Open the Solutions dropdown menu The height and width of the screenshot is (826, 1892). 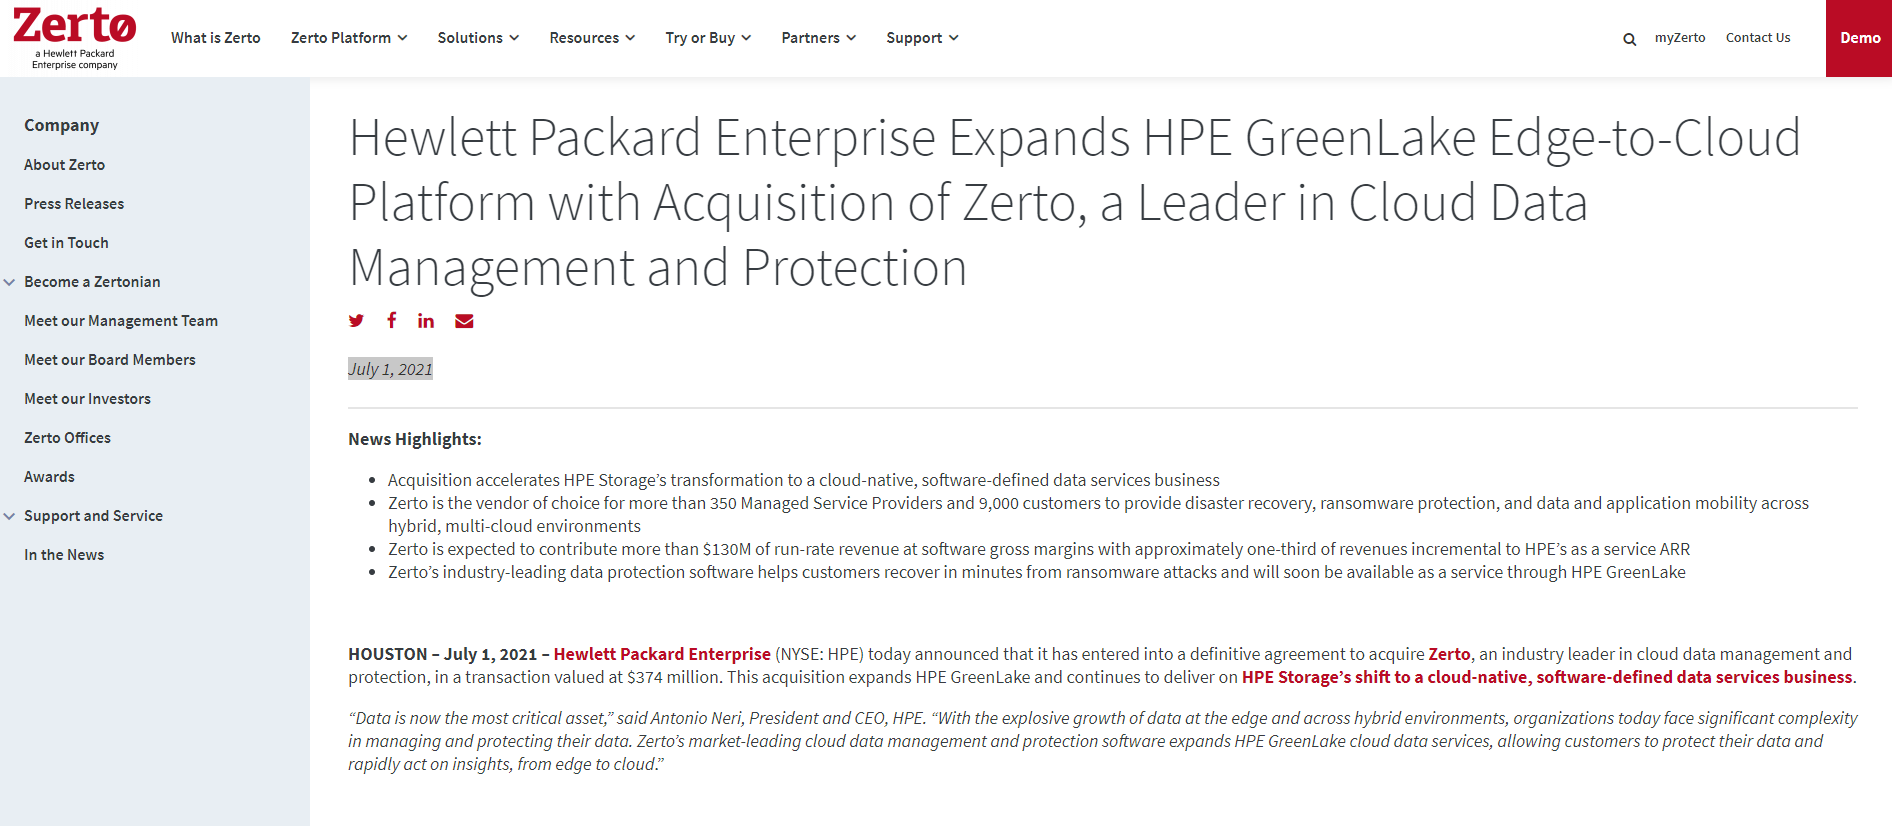tap(478, 38)
